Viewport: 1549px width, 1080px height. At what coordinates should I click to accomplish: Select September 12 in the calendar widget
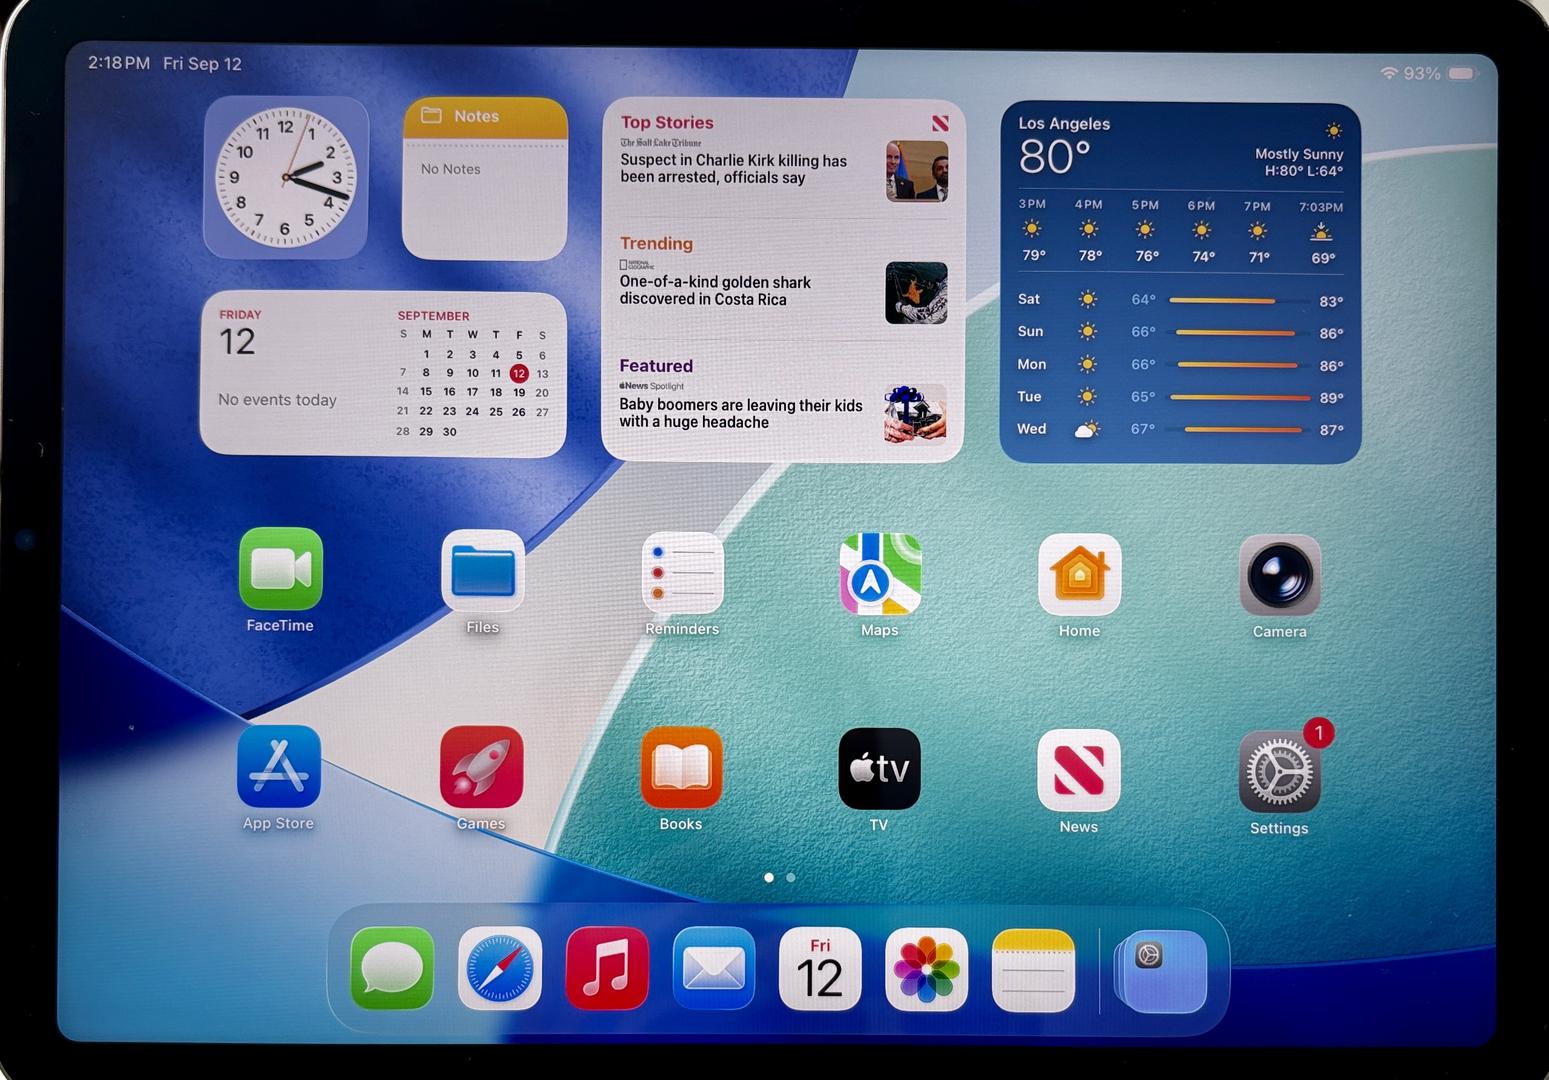[519, 374]
